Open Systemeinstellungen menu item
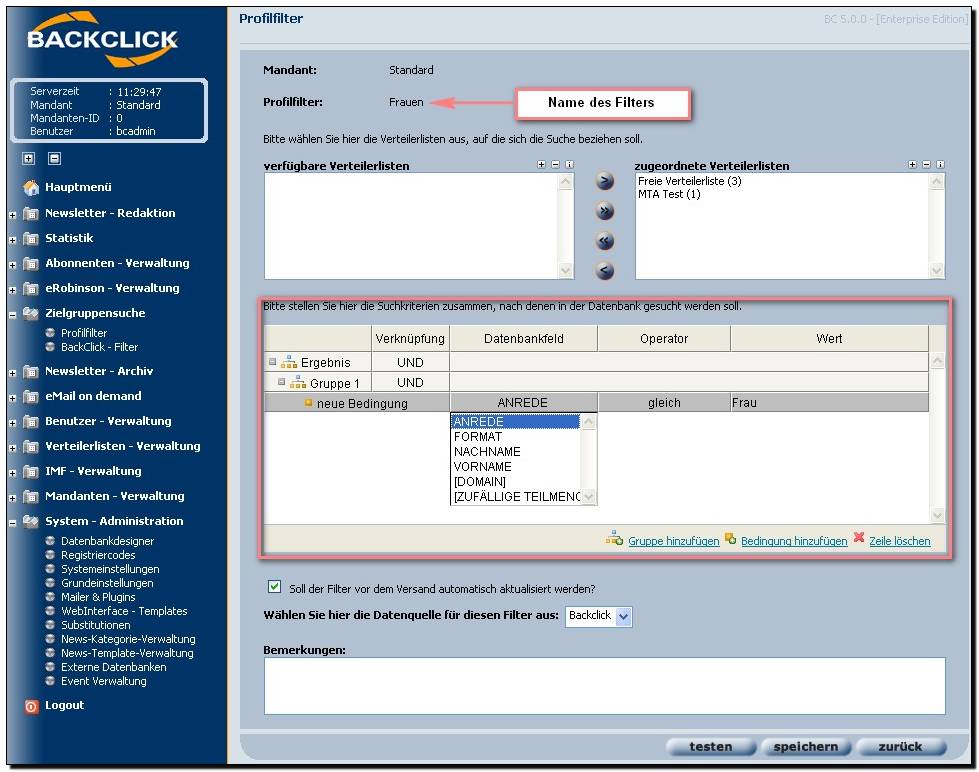Viewport: 979px width, 772px height. pos(110,570)
